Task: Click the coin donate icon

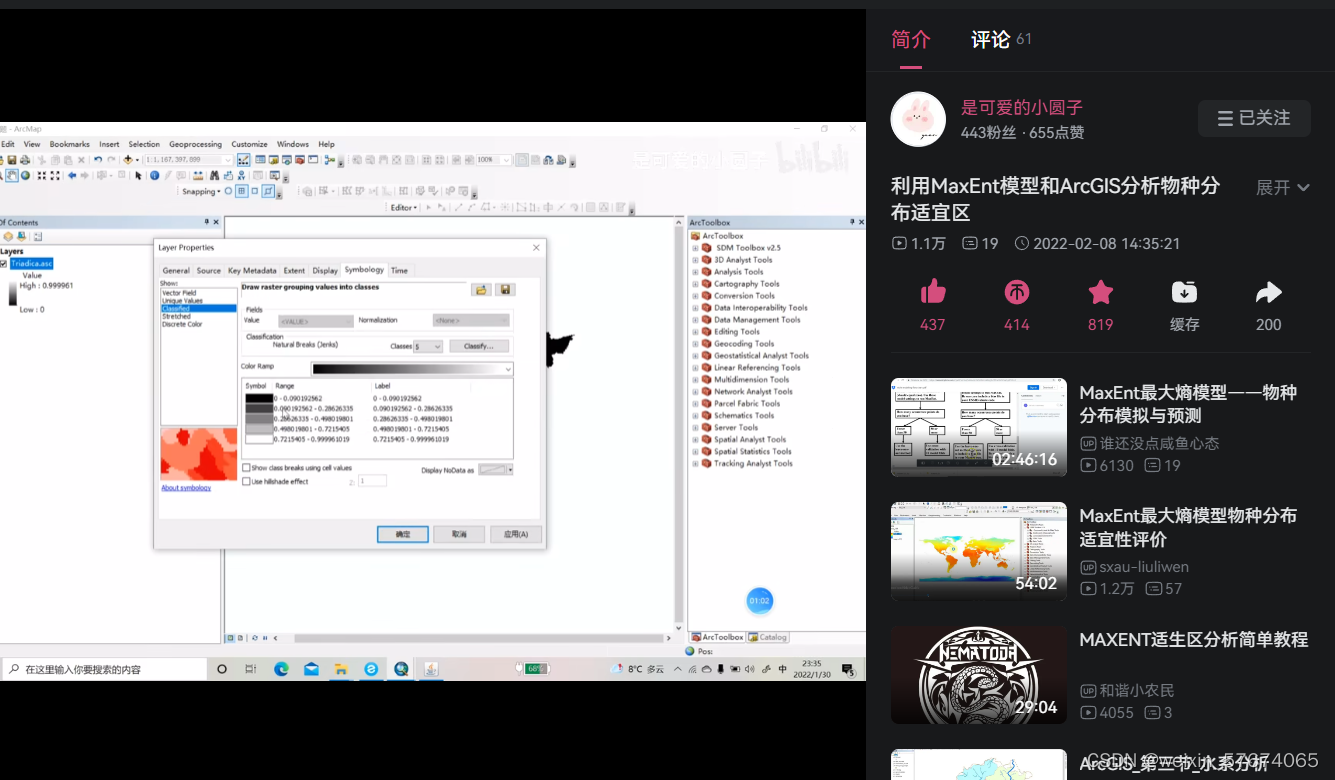Action: (x=1017, y=291)
